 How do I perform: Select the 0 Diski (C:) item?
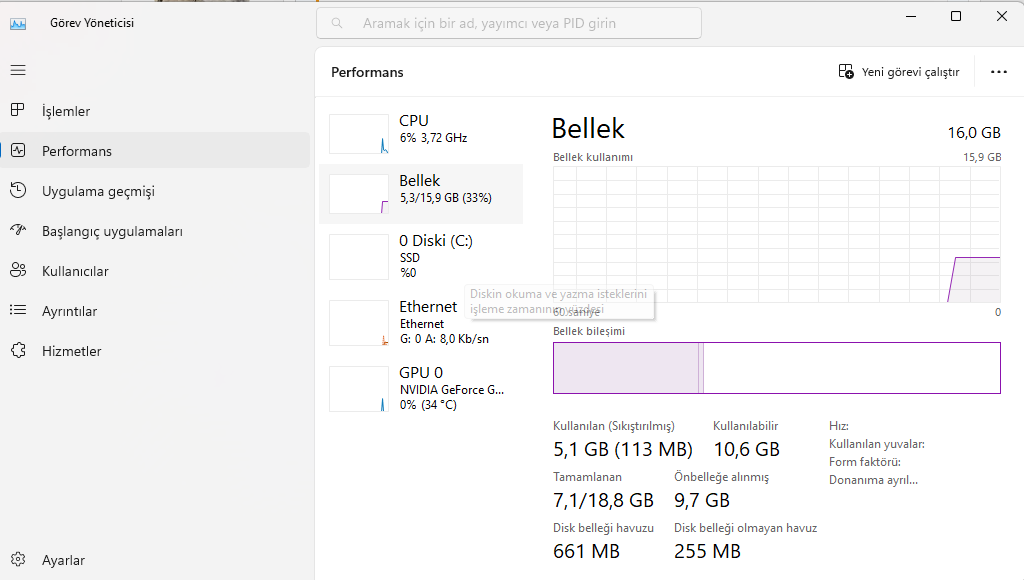click(421, 255)
